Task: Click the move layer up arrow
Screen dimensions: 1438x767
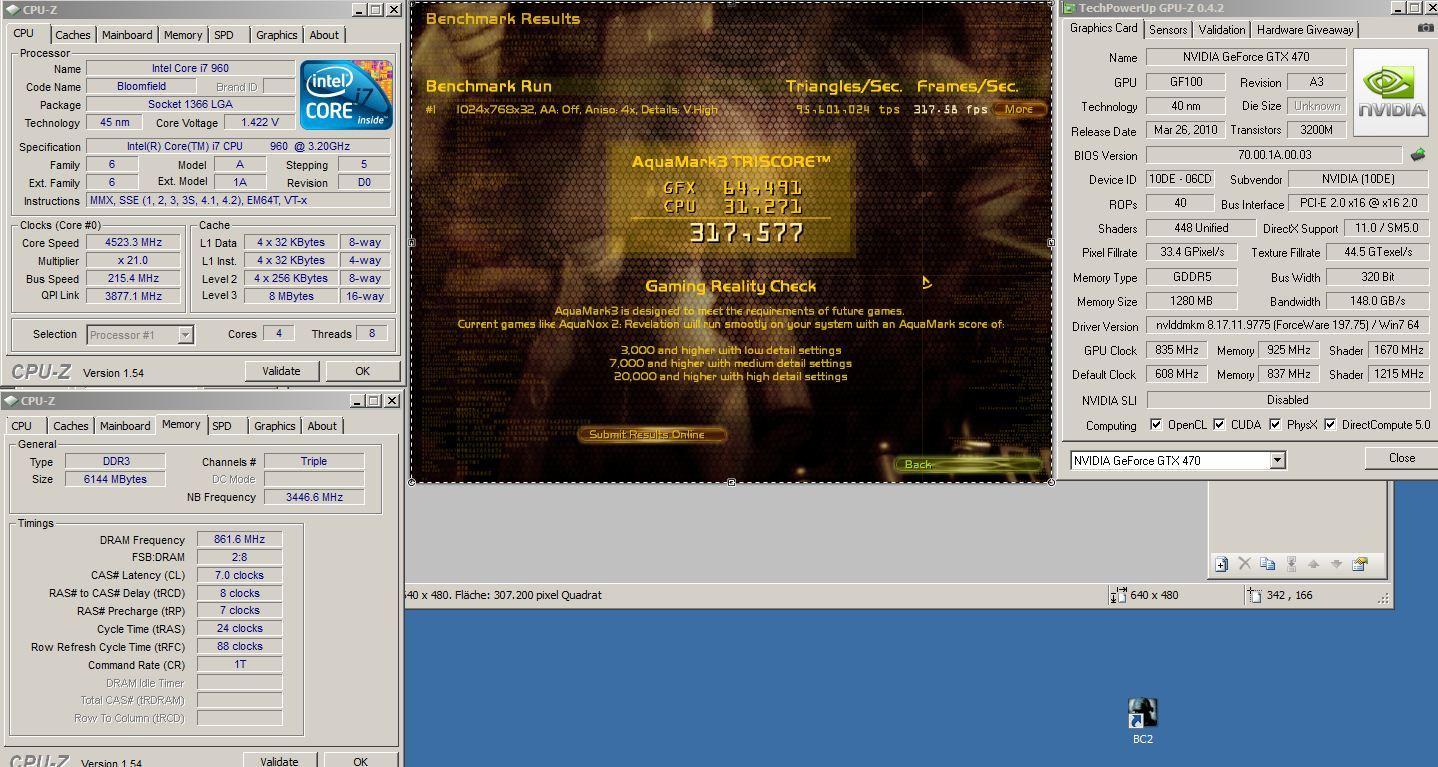Action: tap(1313, 564)
